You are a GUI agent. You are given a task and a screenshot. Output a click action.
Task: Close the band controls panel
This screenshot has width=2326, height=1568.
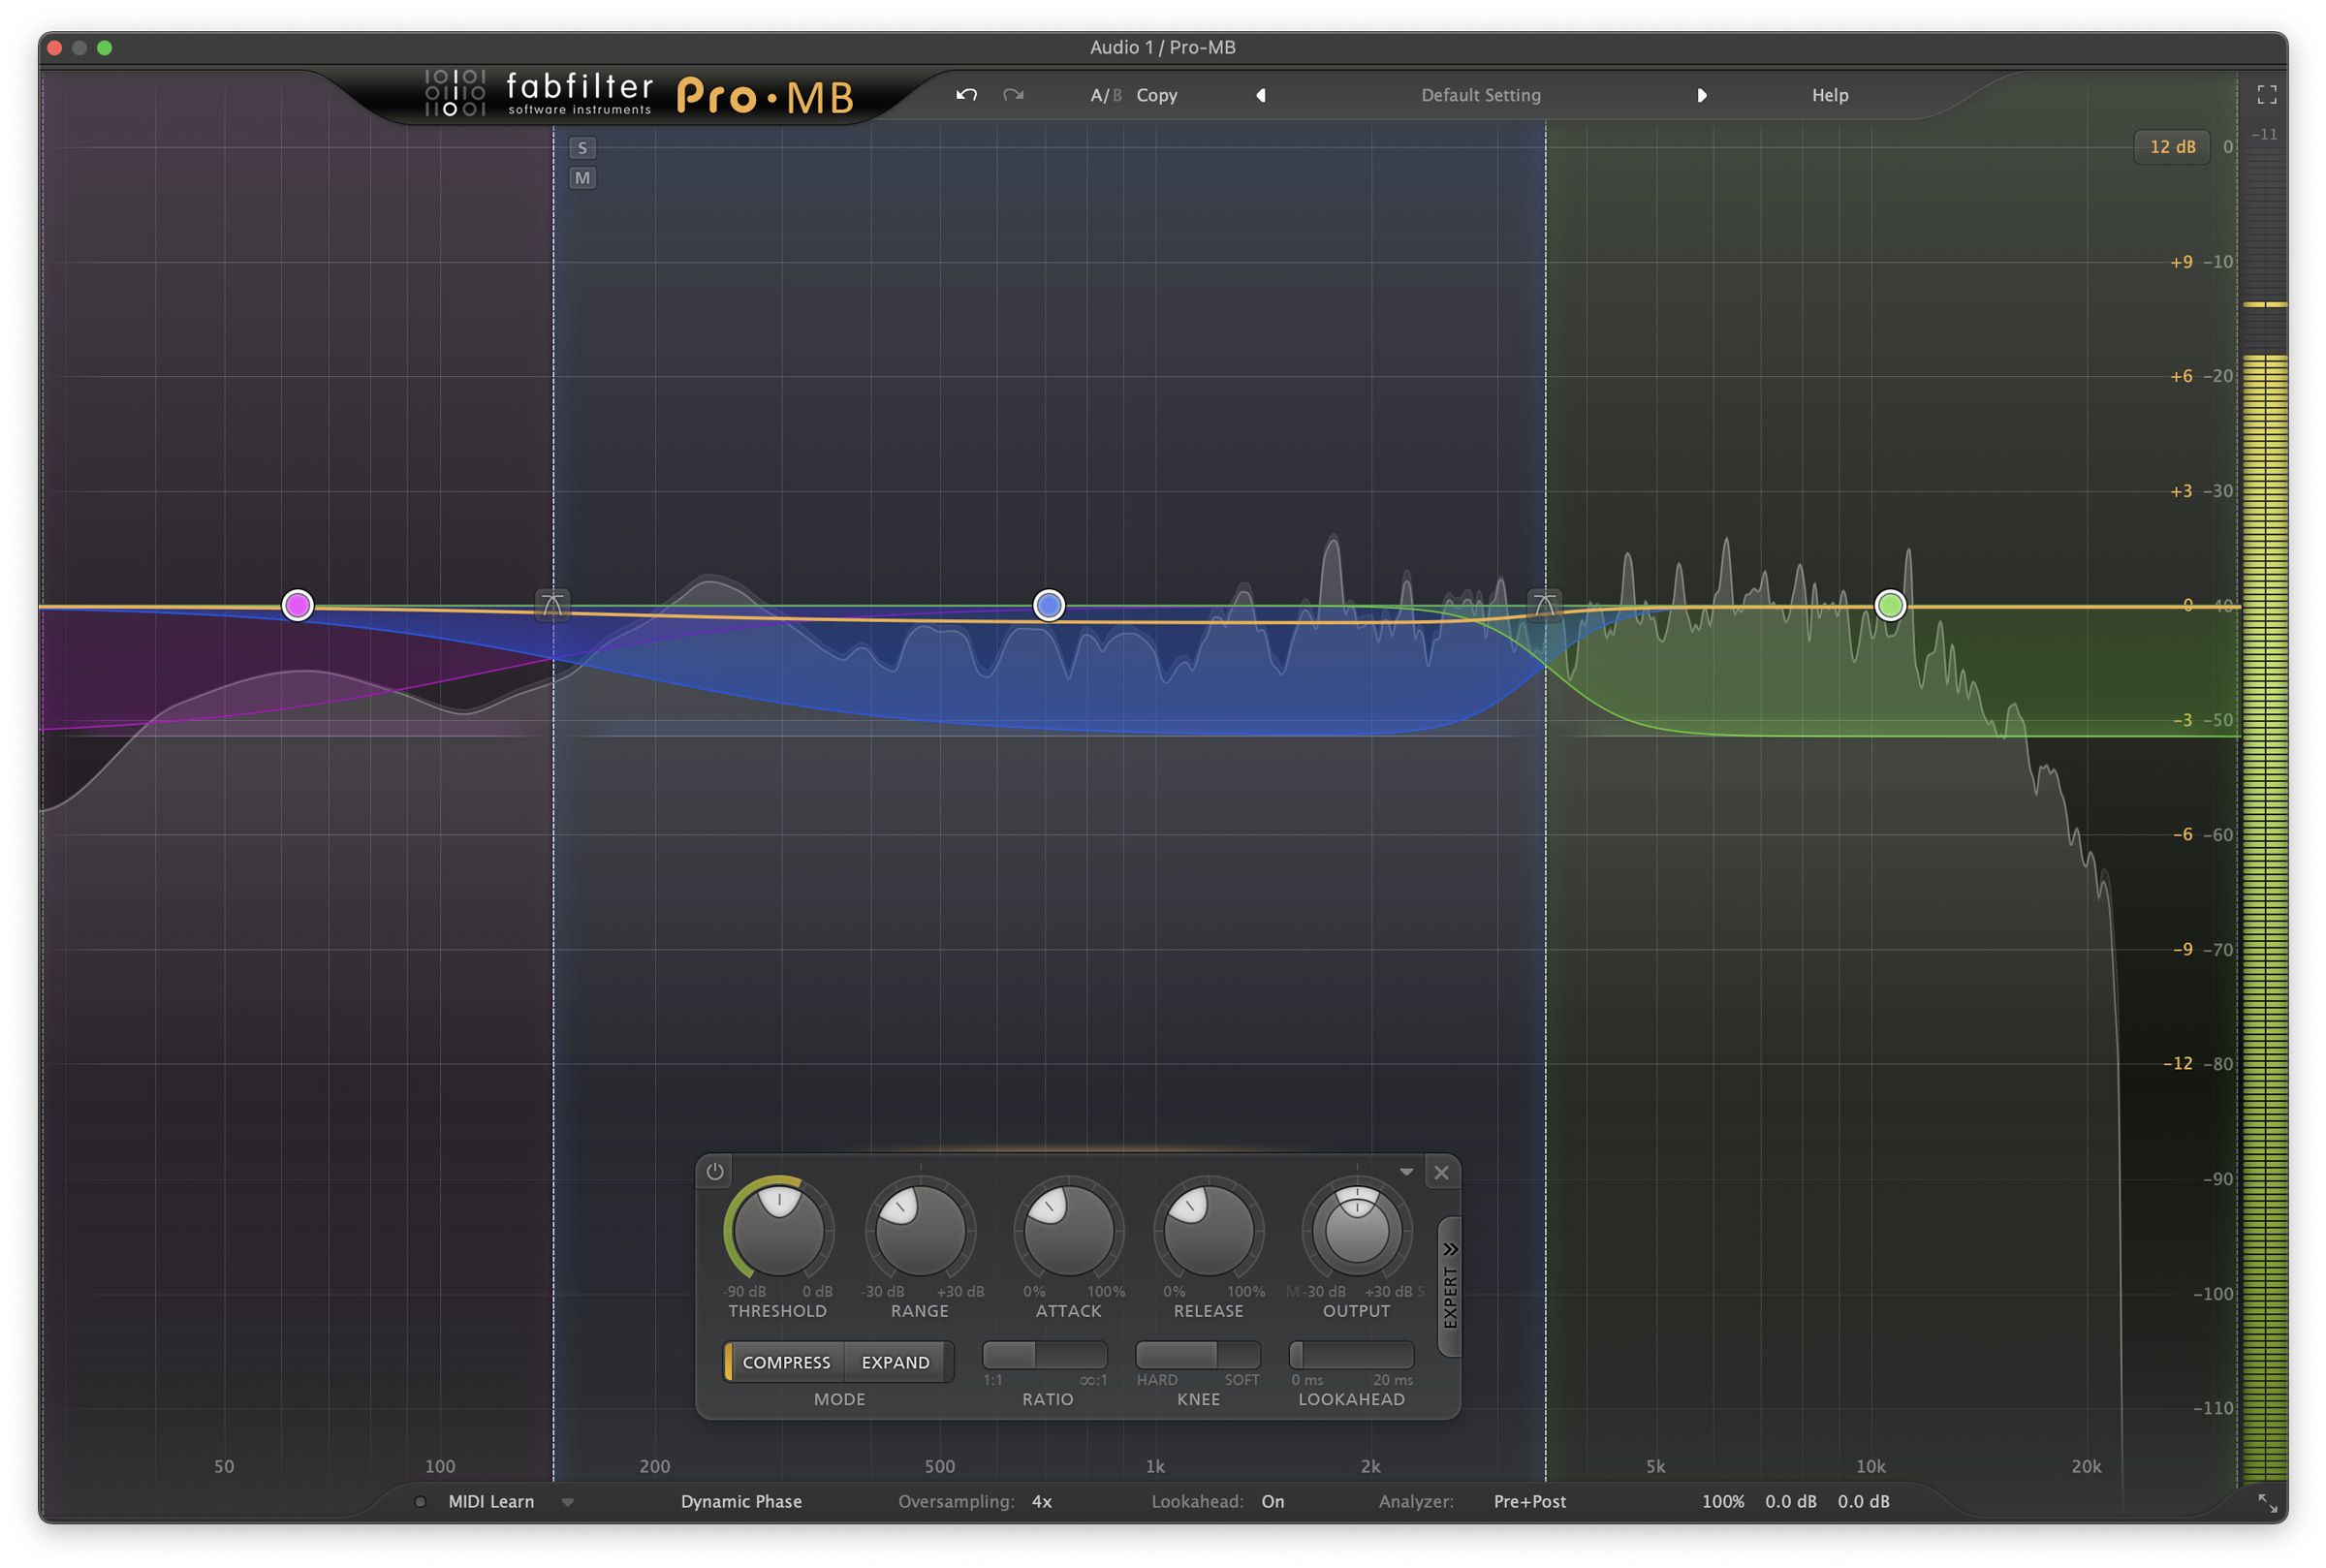point(1441,1172)
